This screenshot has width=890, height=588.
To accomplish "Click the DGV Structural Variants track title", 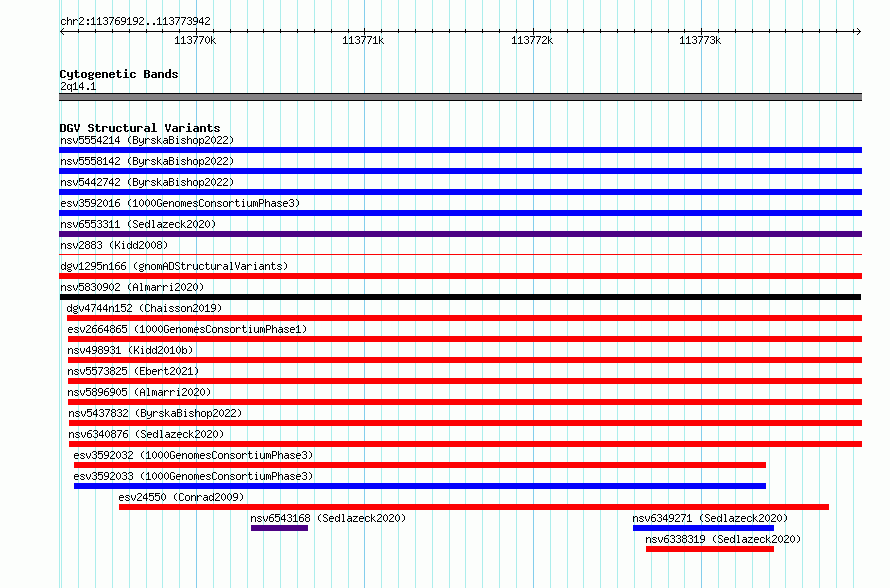I will point(140,128).
